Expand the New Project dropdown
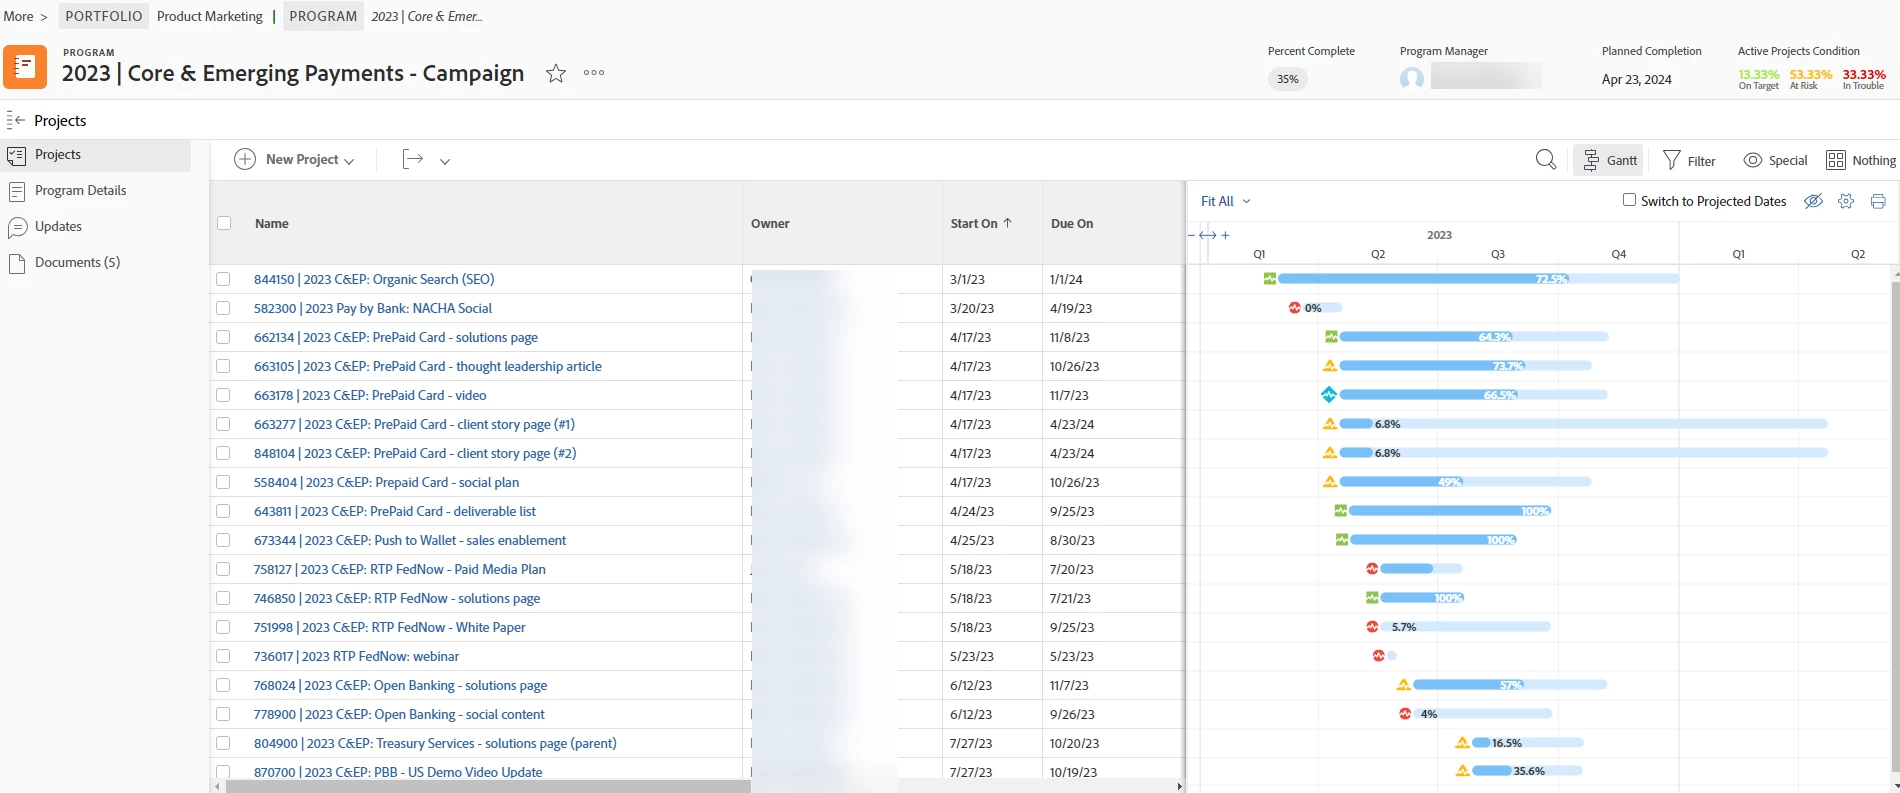Viewport: 1900px width, 793px height. click(349, 160)
